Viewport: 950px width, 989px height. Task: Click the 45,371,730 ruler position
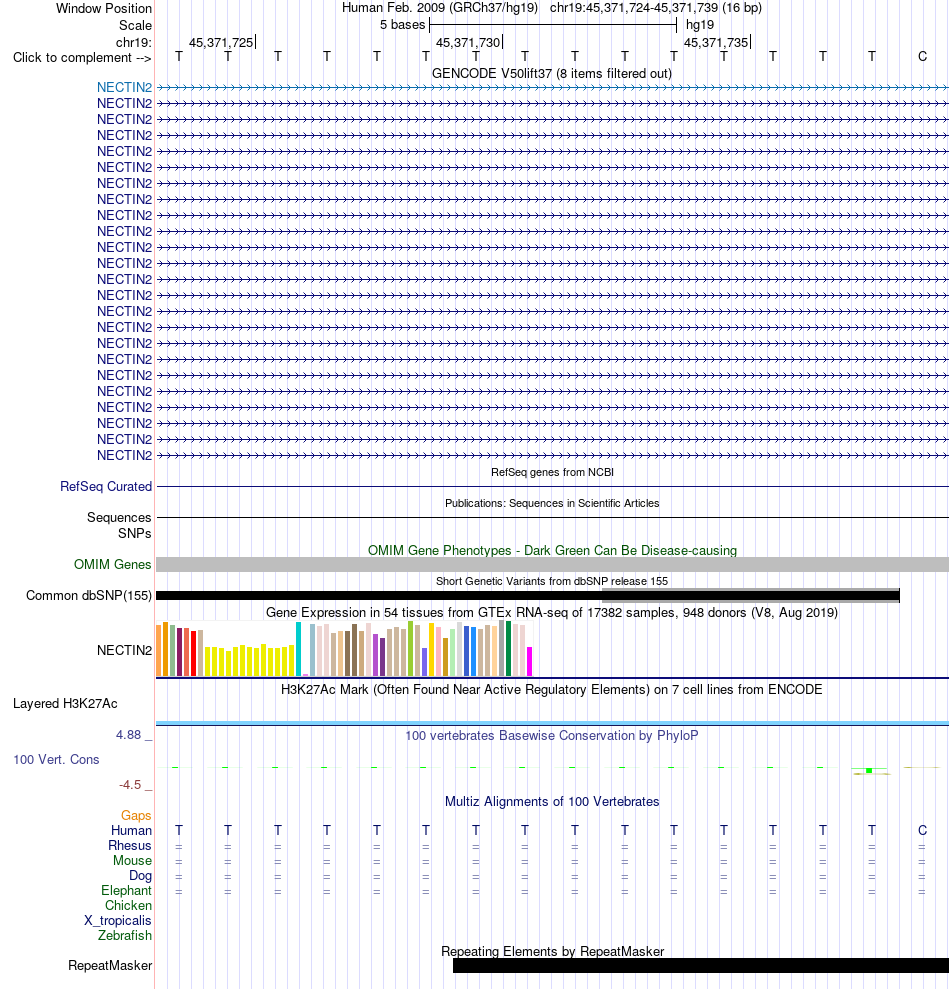[468, 42]
